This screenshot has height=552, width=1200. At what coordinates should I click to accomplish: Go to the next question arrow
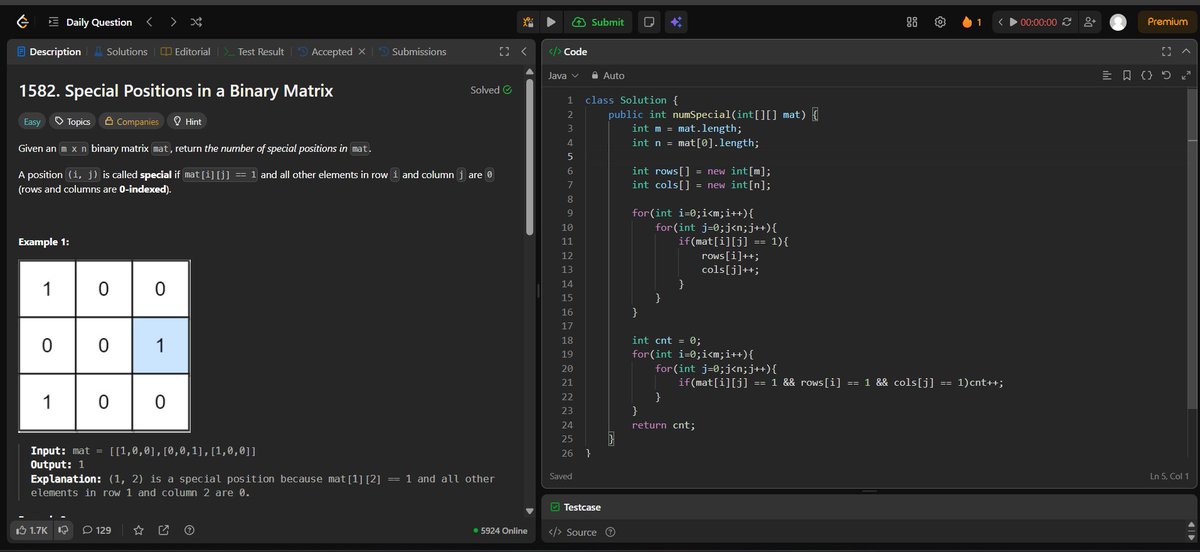pos(174,22)
